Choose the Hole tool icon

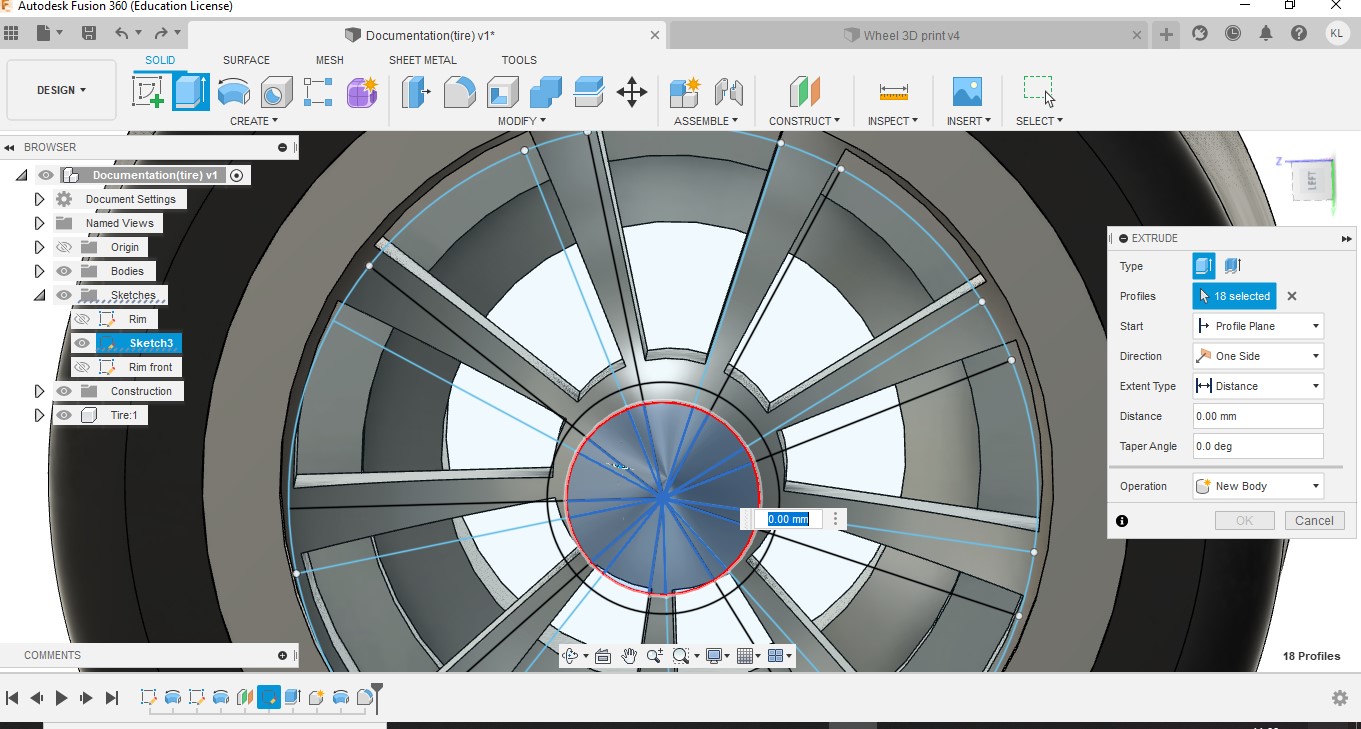coord(276,92)
